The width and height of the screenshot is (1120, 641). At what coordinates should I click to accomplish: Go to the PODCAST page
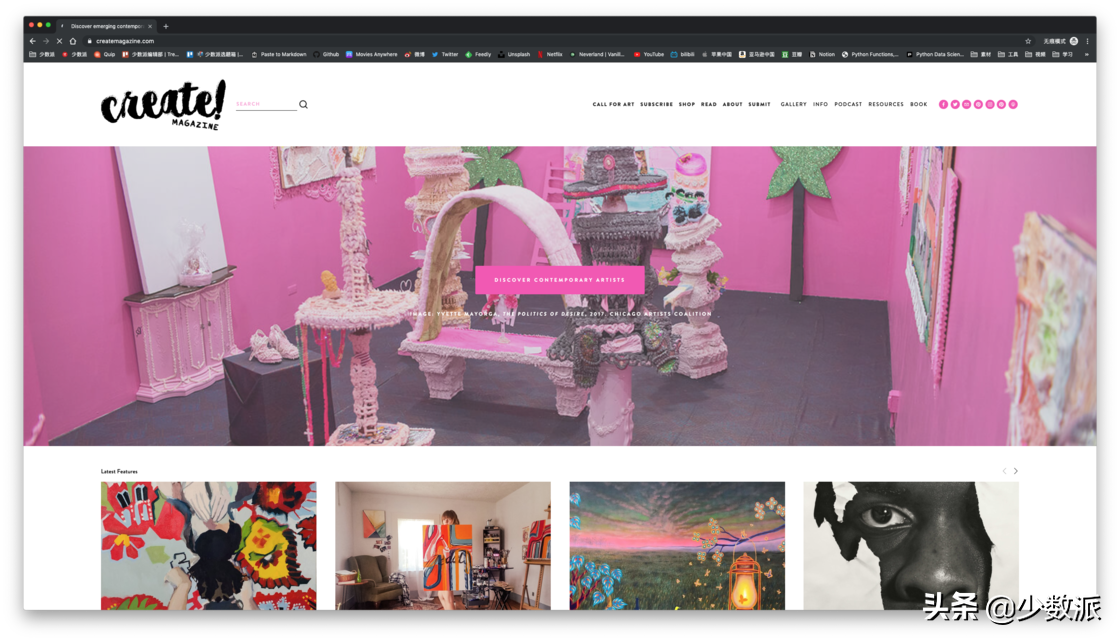pos(848,104)
